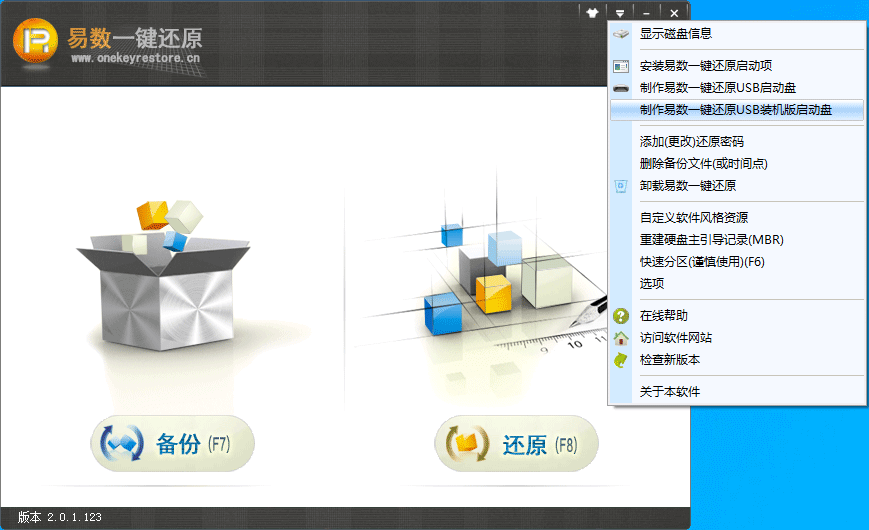Click the orange box icon on 还原 button

(x=467, y=444)
